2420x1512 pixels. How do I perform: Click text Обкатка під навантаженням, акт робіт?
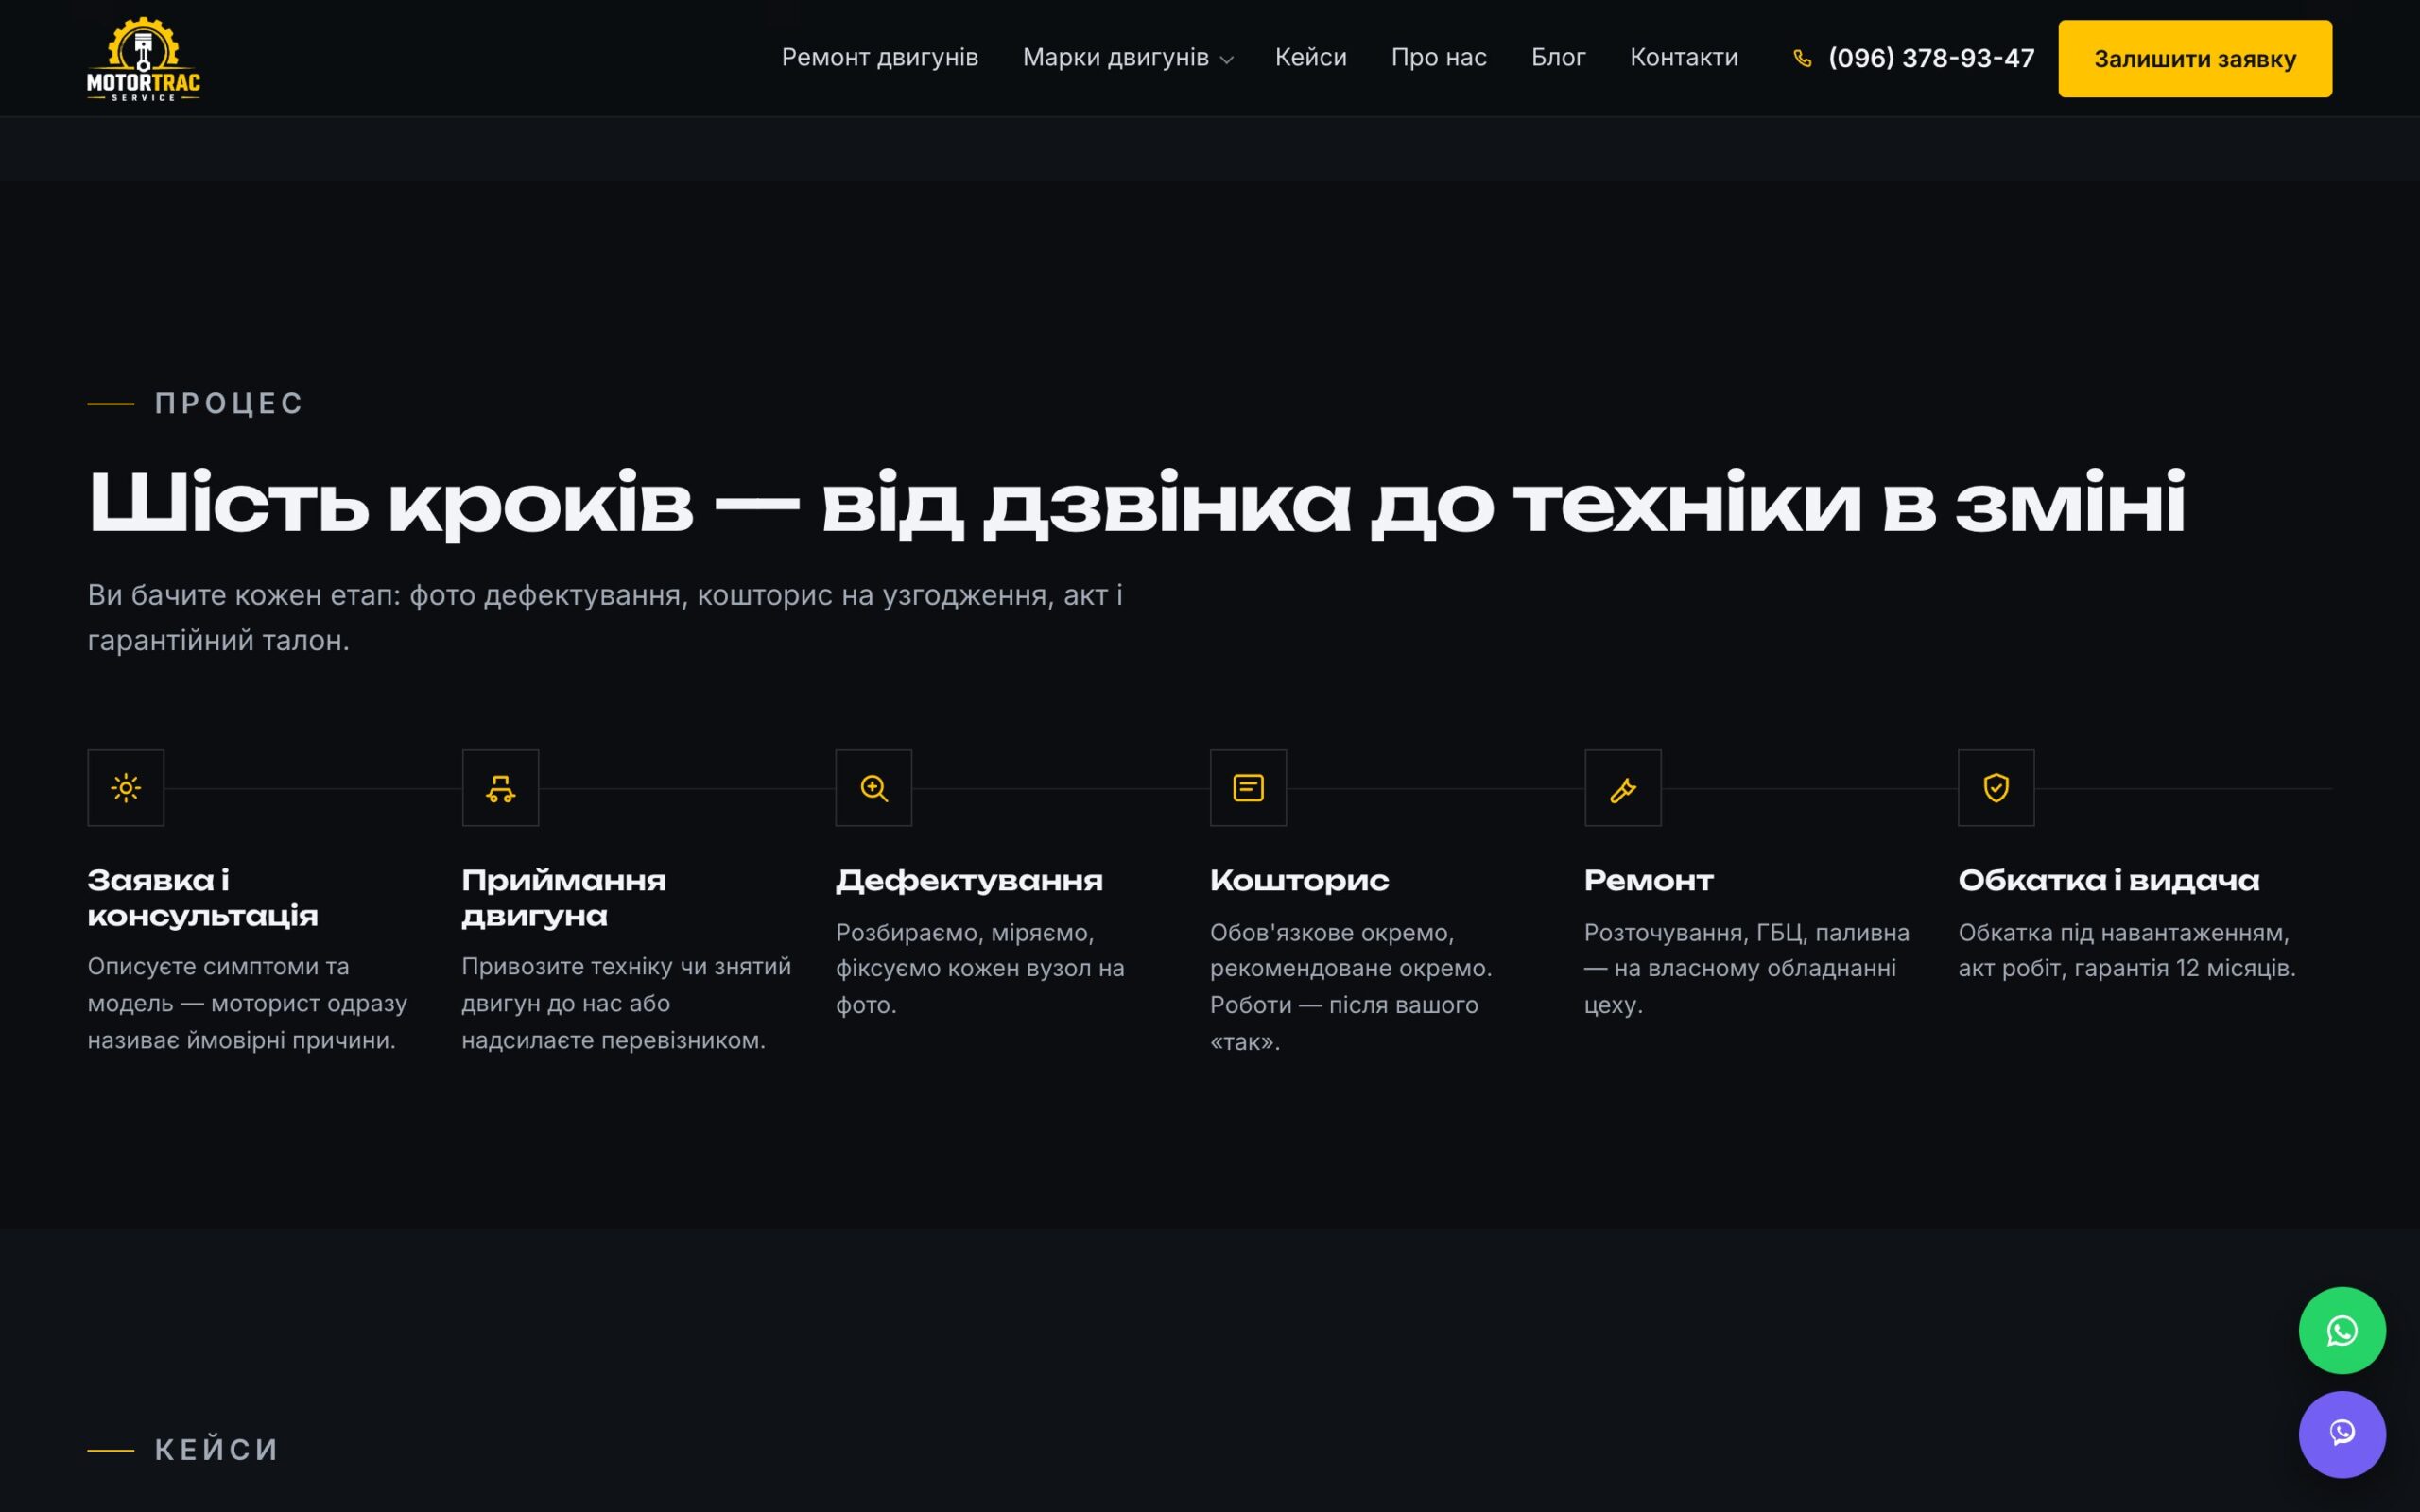tap(2127, 950)
